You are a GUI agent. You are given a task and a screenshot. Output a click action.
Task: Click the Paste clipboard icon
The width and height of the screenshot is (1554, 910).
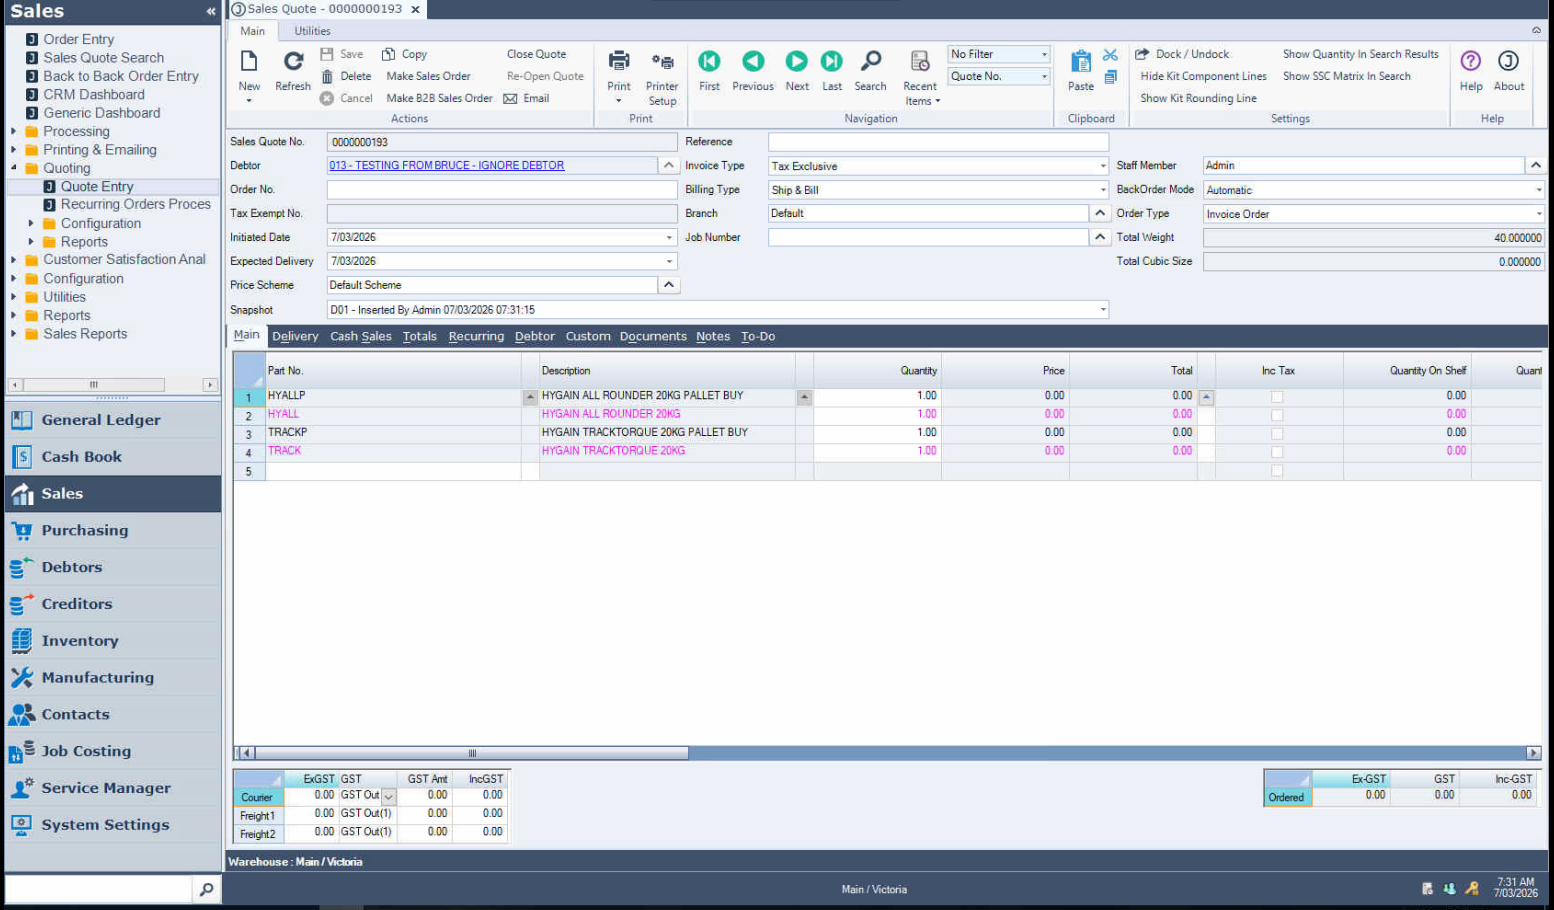point(1080,62)
